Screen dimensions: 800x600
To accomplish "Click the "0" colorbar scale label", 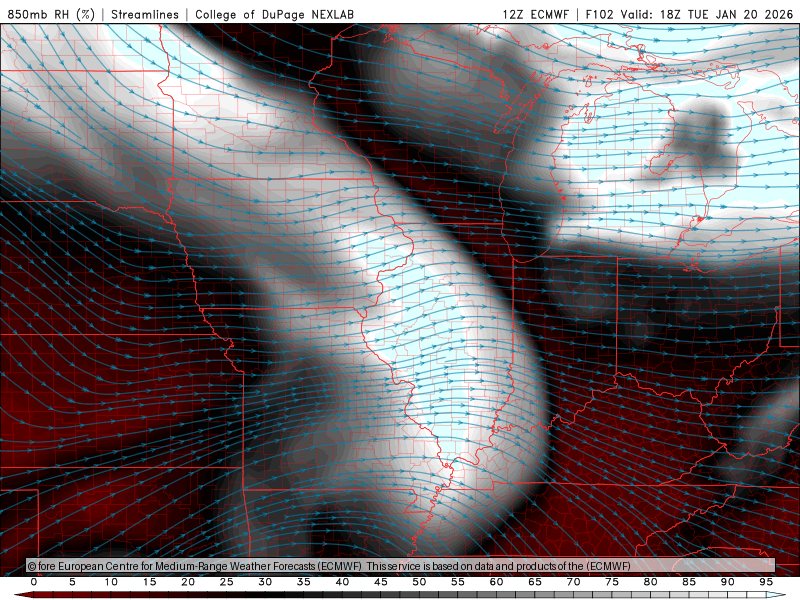I will click(34, 582).
